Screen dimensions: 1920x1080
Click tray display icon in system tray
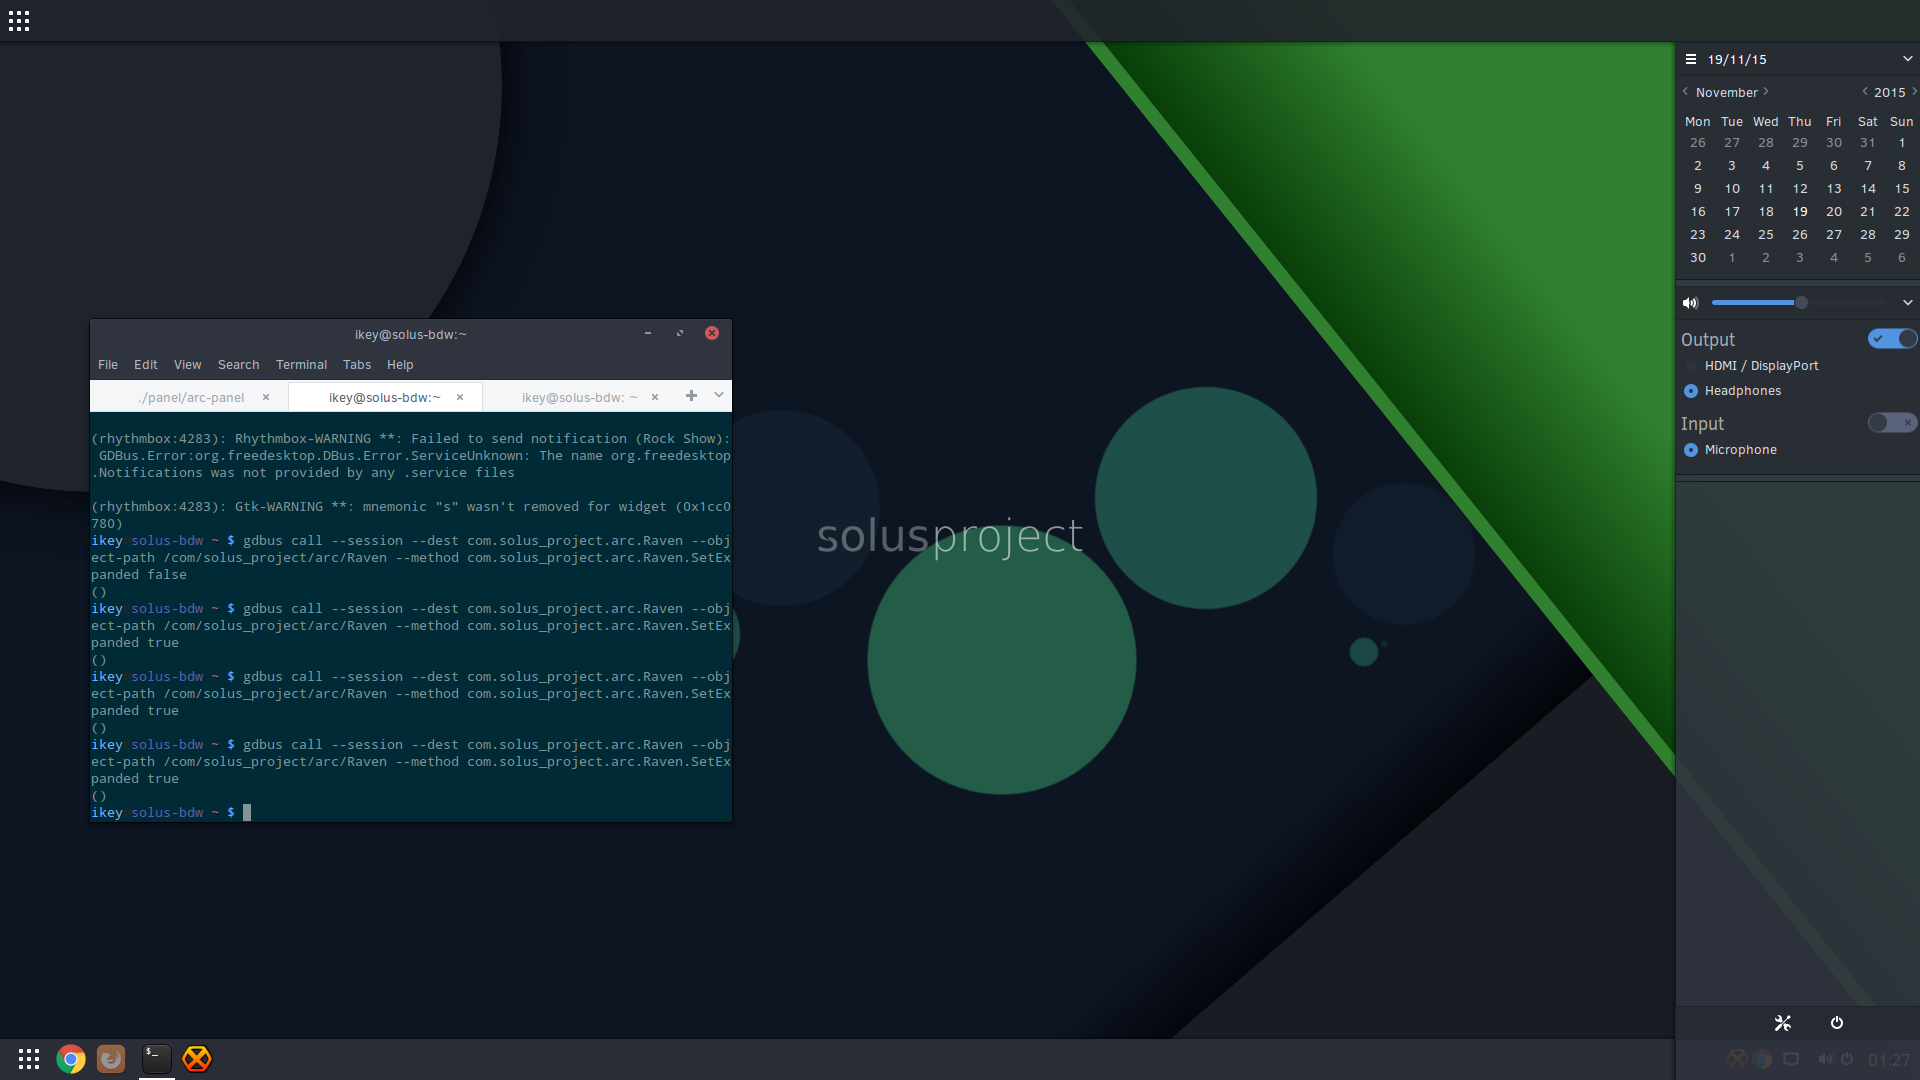pos(1791,1059)
